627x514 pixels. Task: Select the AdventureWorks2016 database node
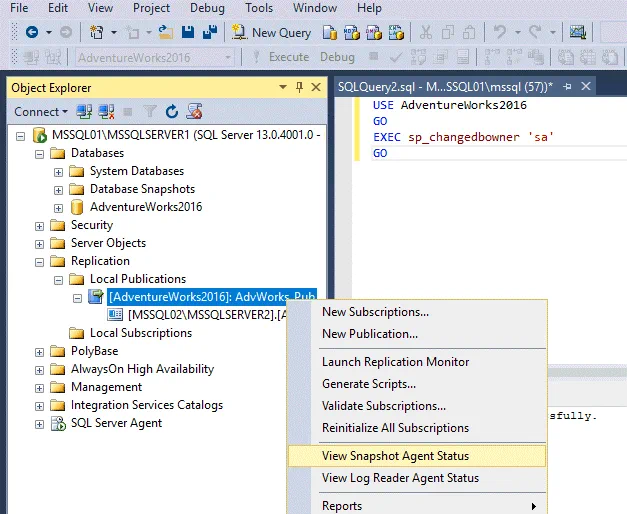[145, 207]
